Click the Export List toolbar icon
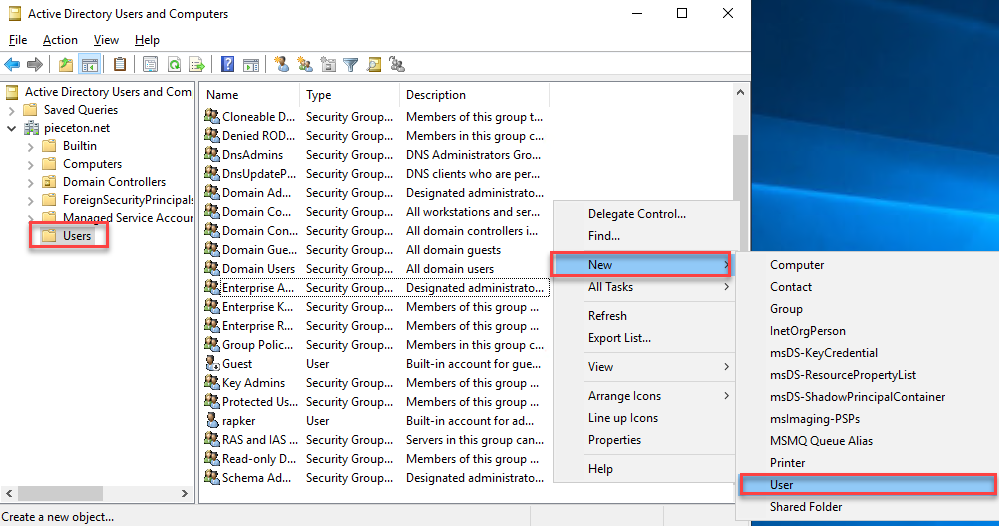This screenshot has height=526, width=999. pyautogui.click(x=197, y=64)
